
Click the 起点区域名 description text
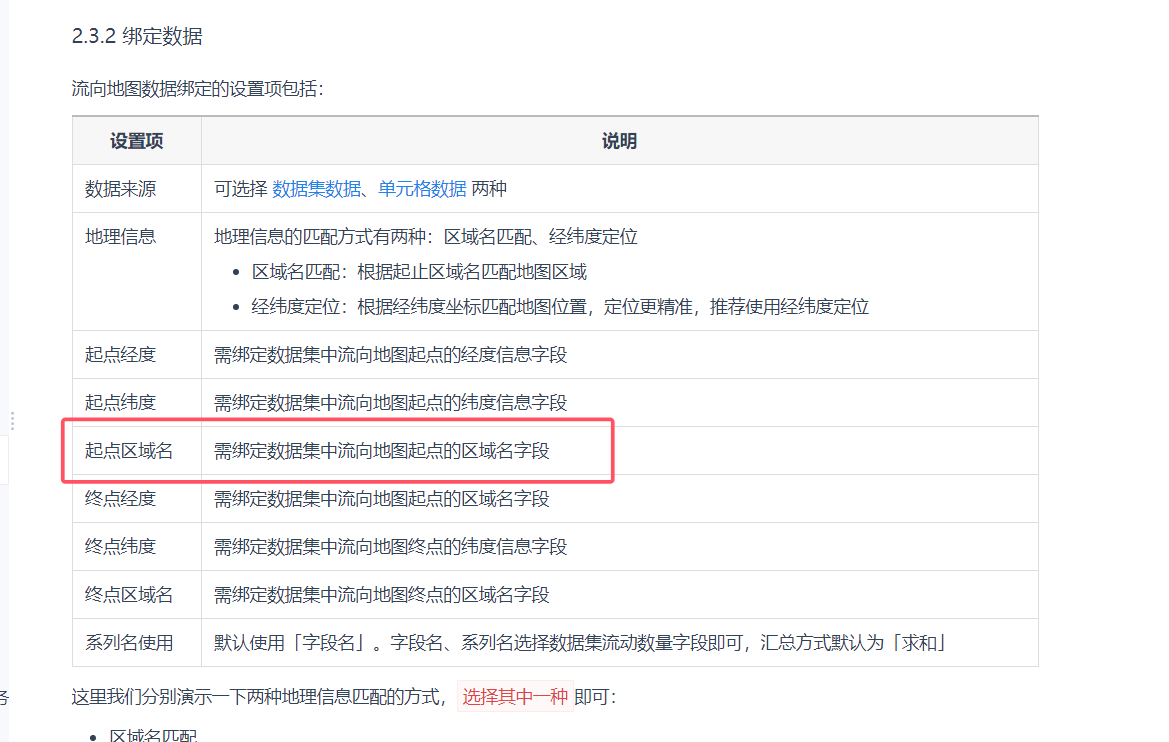382,451
